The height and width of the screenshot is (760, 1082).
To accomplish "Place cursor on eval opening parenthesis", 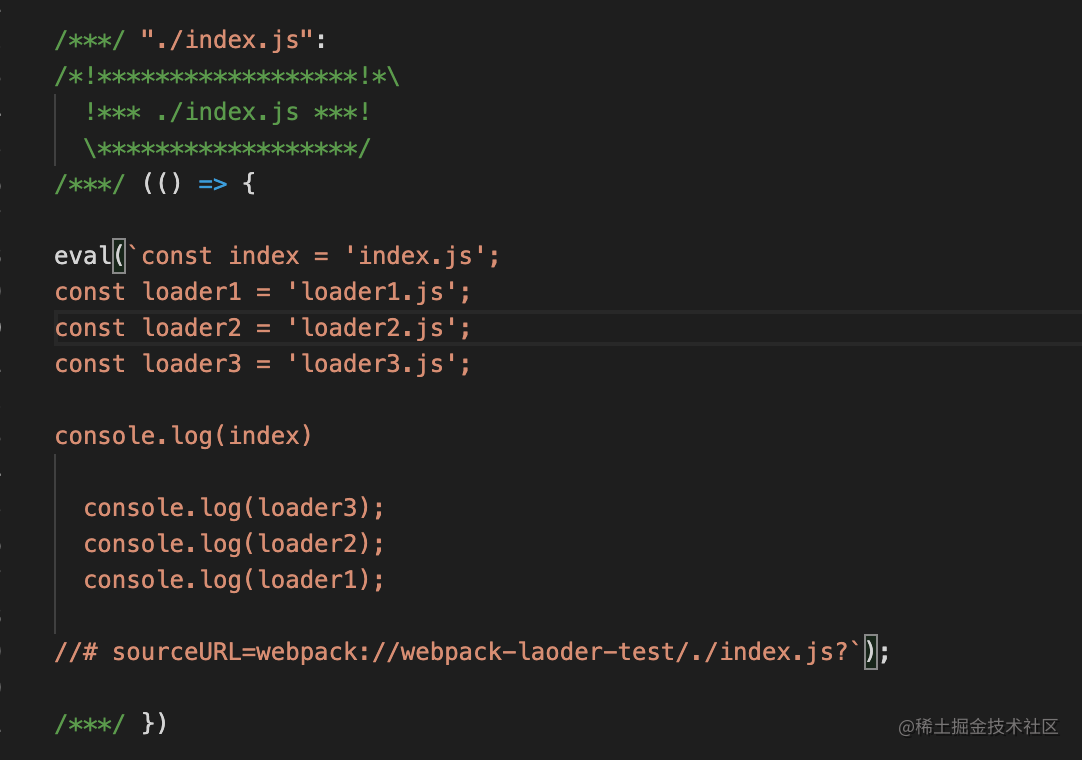I will pyautogui.click(x=119, y=255).
